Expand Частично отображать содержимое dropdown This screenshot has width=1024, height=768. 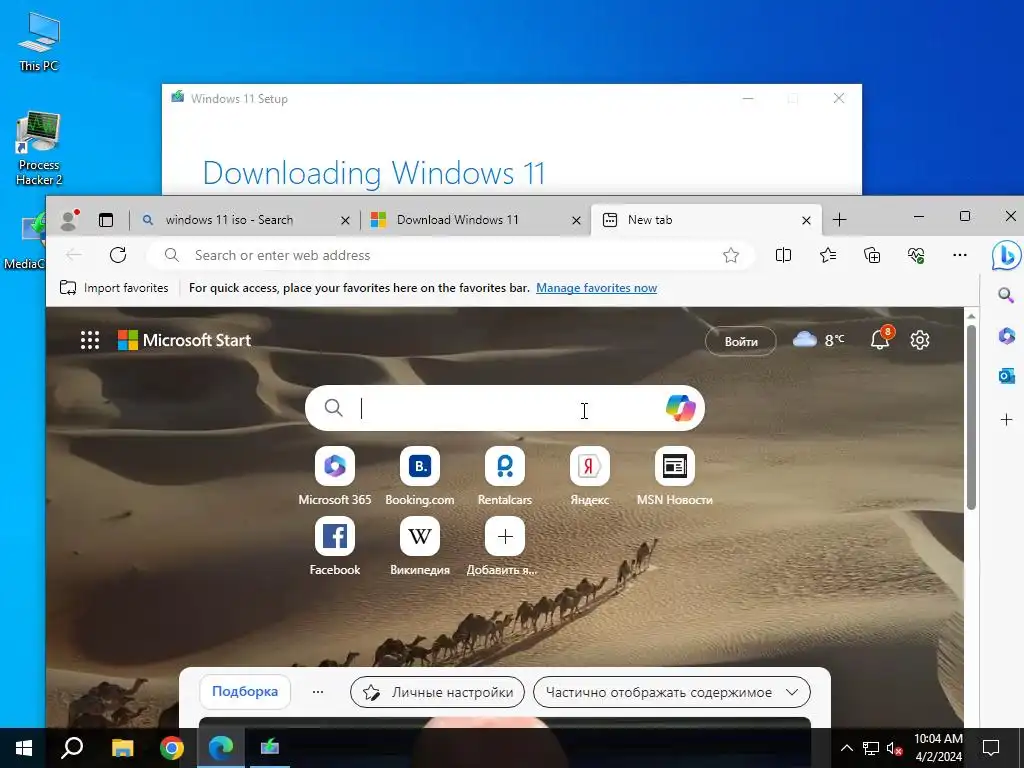(x=671, y=692)
